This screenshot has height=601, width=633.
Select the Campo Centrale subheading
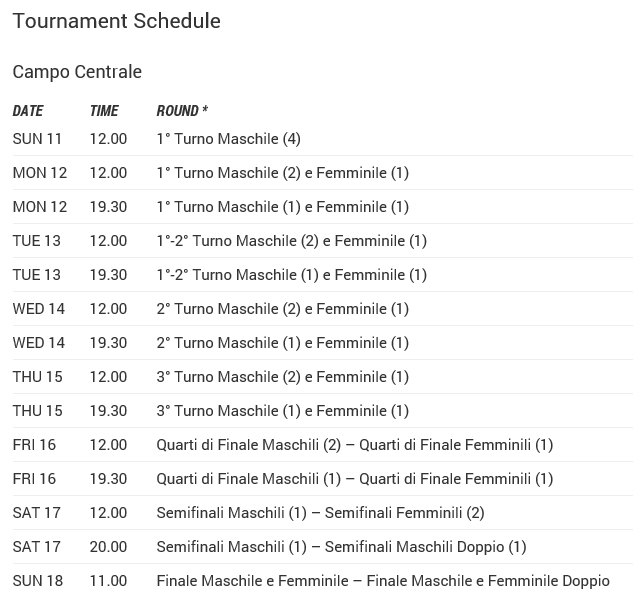pyautogui.click(x=77, y=72)
